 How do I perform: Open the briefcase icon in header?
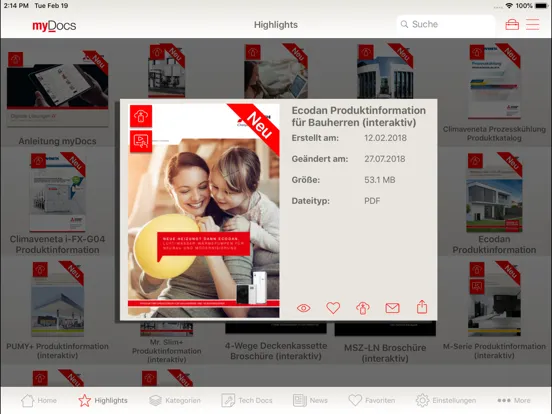click(512, 25)
